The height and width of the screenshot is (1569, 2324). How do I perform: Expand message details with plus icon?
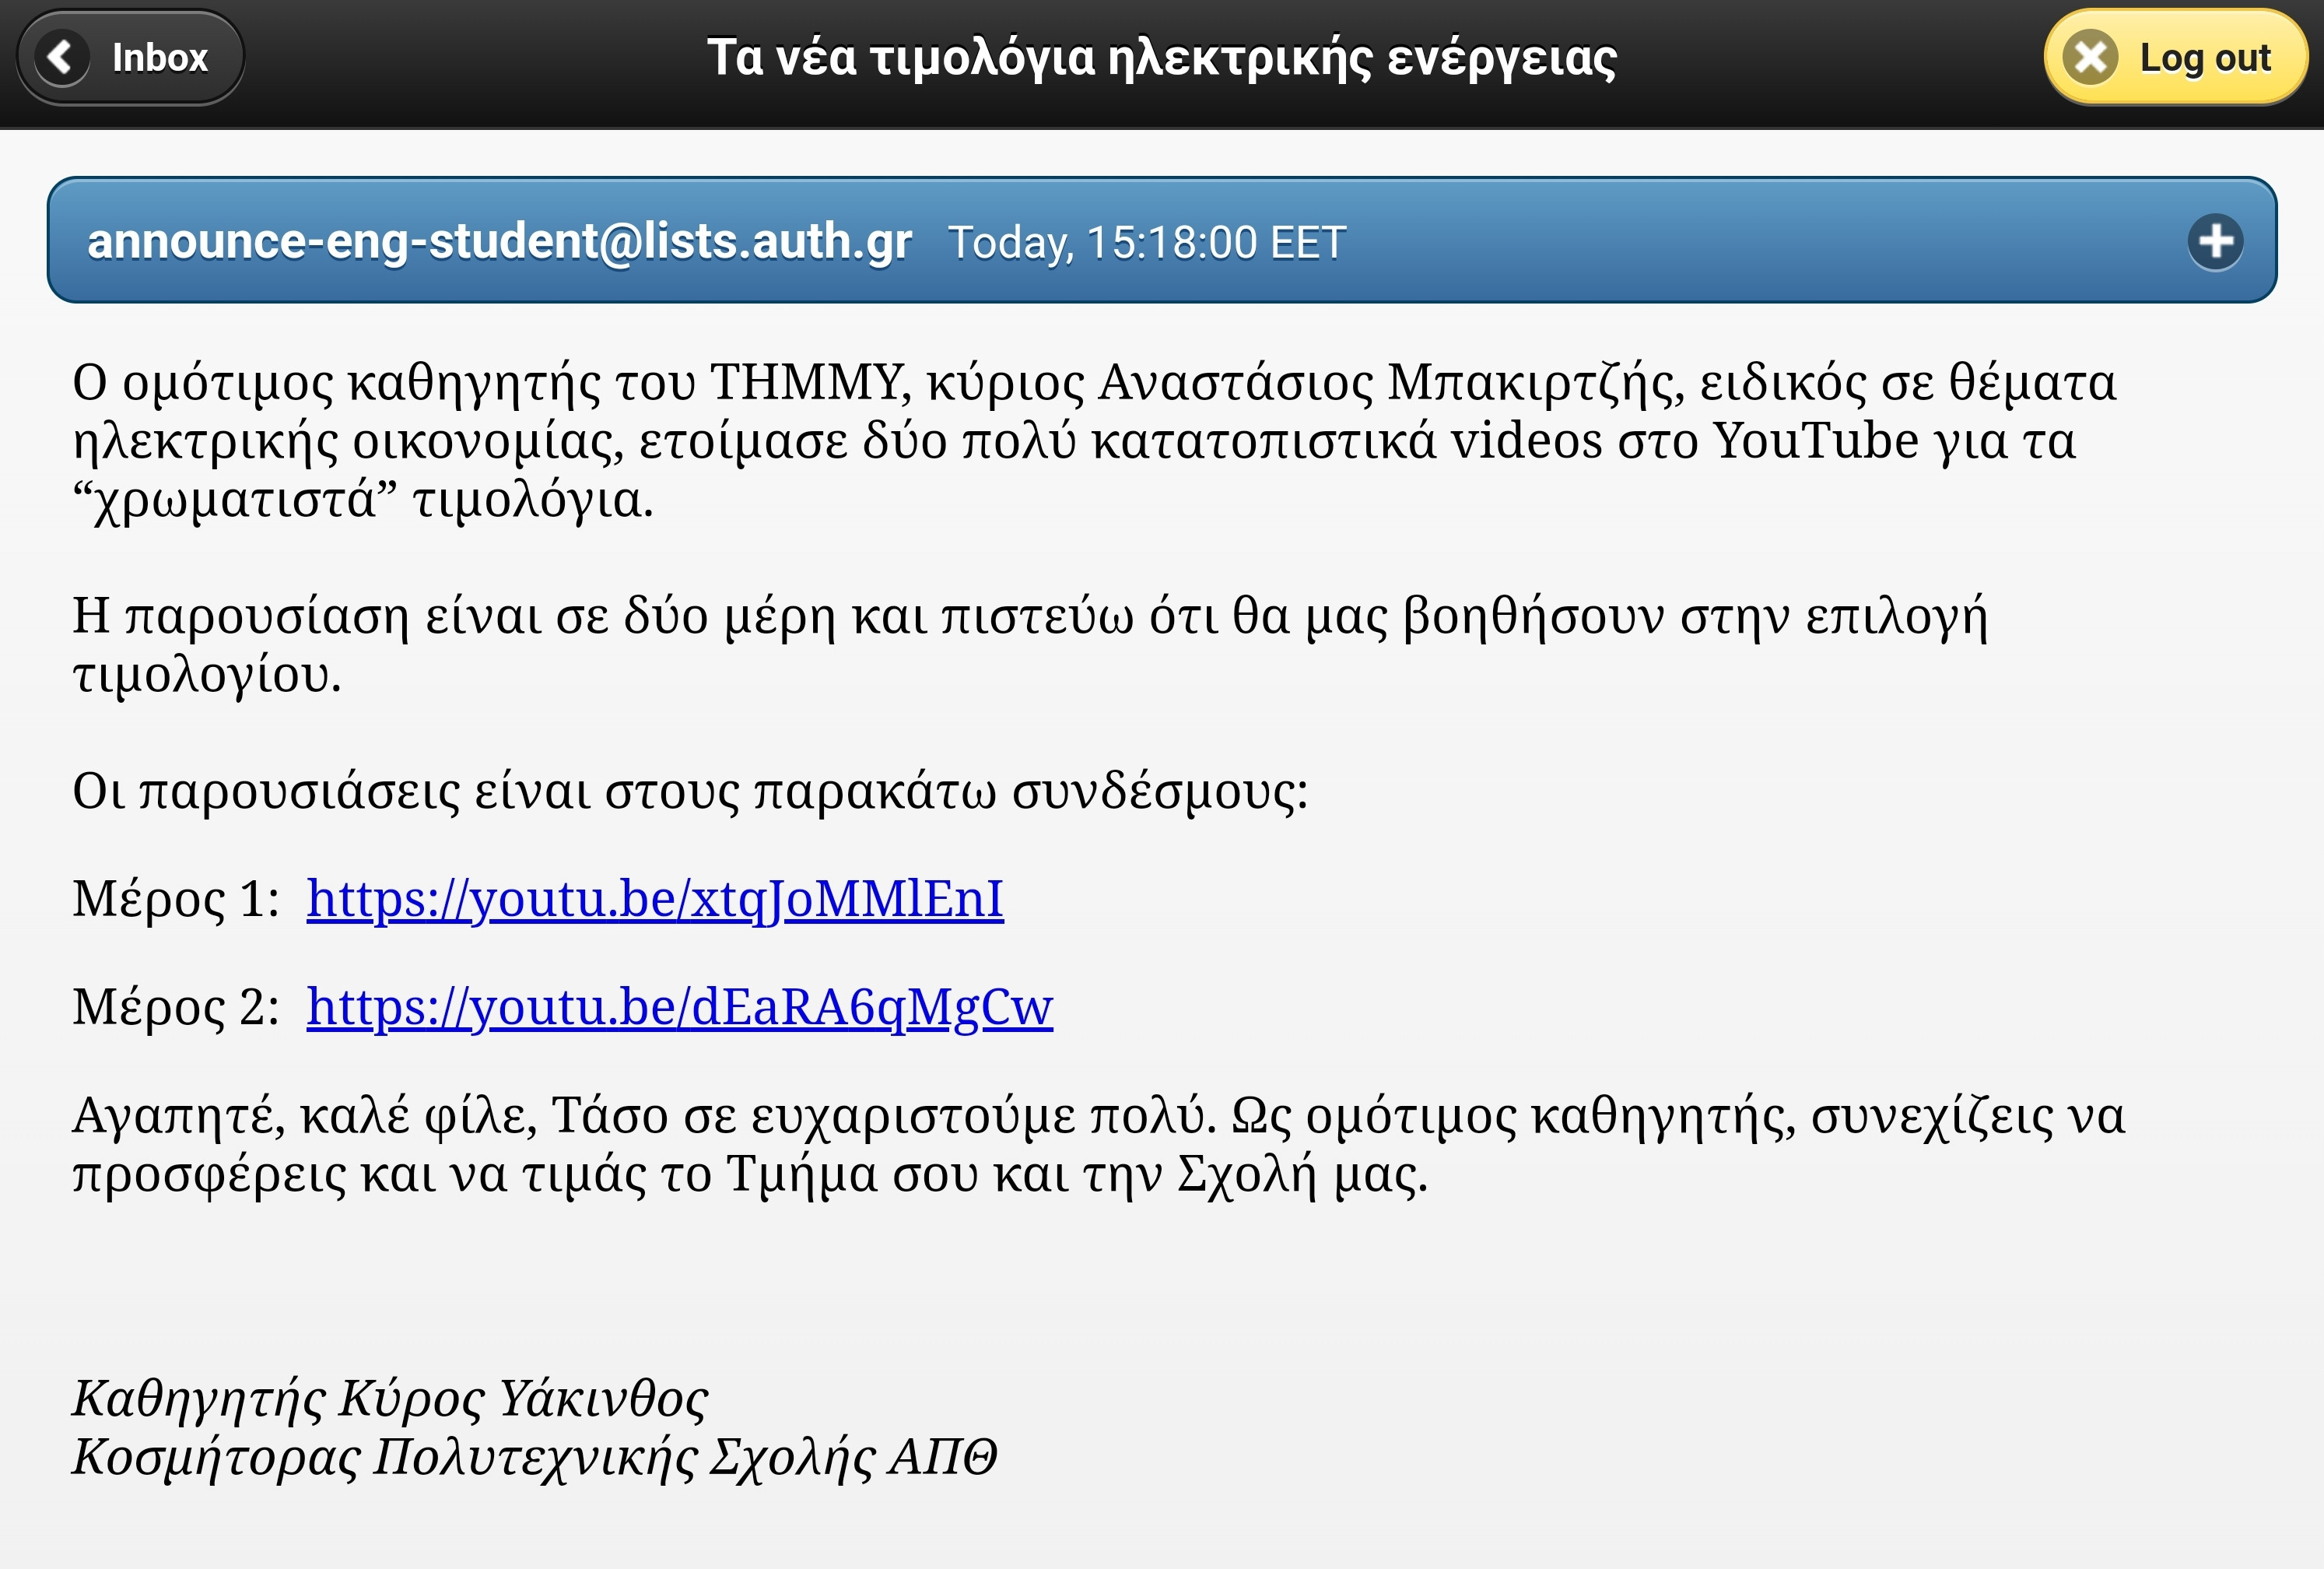click(x=2215, y=241)
